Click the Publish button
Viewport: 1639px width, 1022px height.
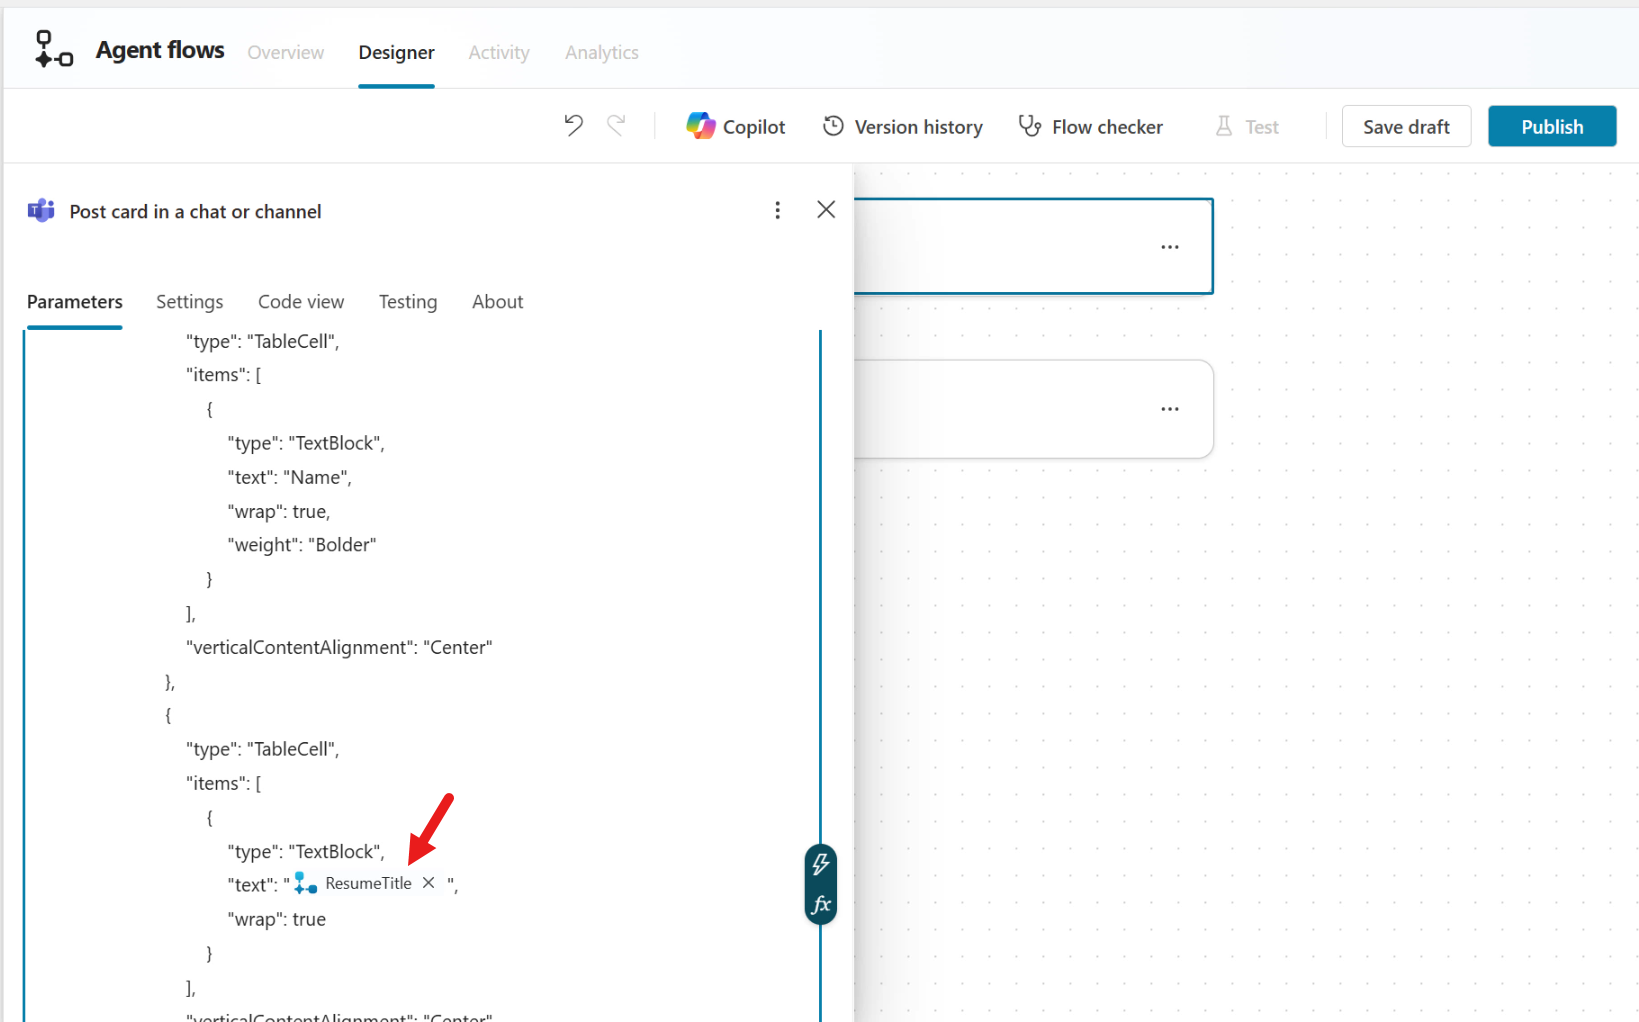click(x=1551, y=127)
